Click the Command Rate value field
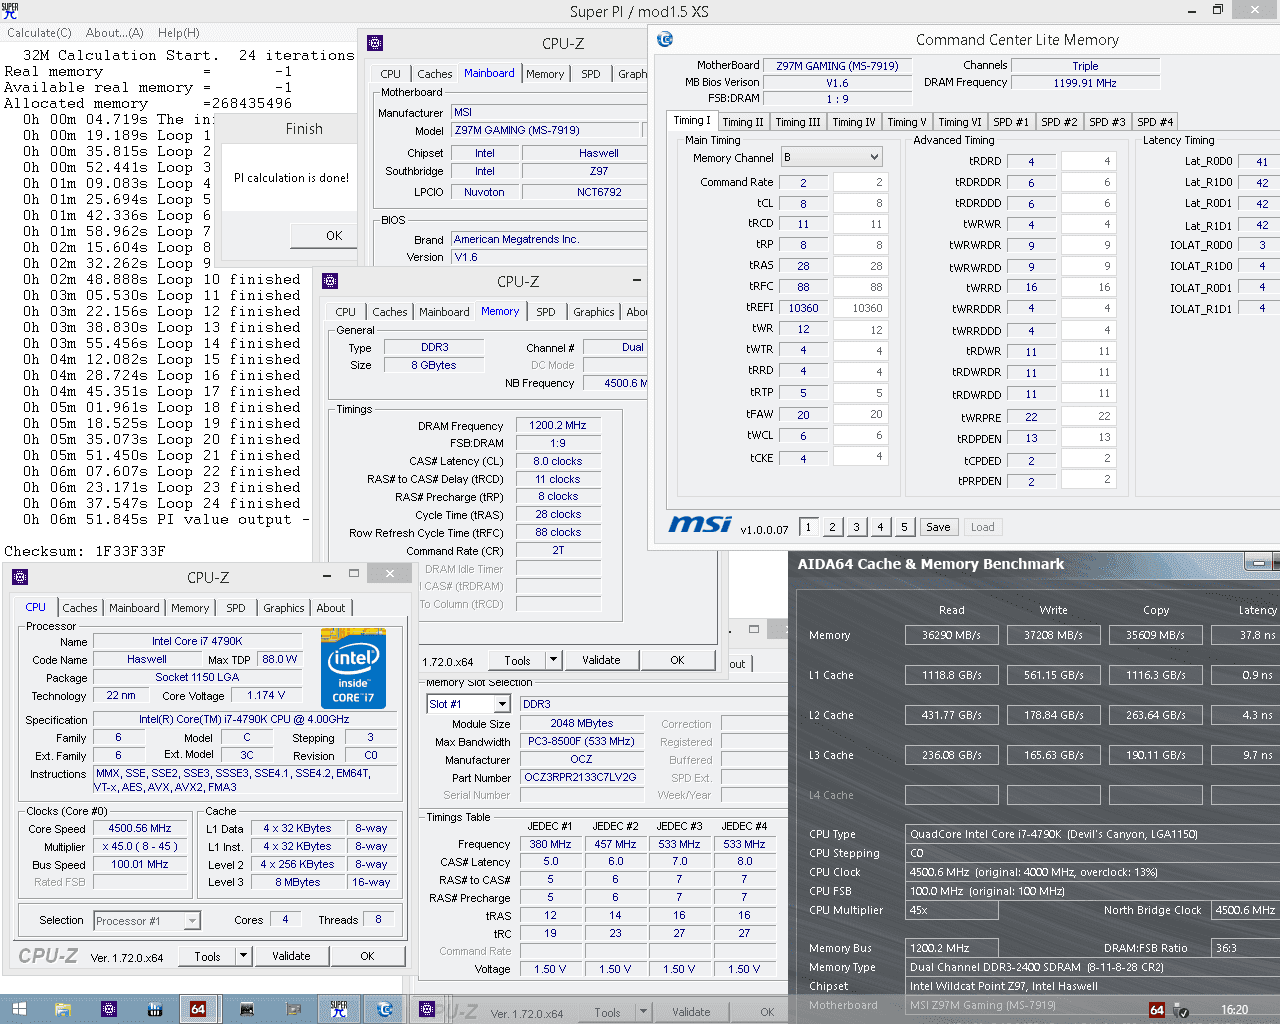 [x=803, y=182]
